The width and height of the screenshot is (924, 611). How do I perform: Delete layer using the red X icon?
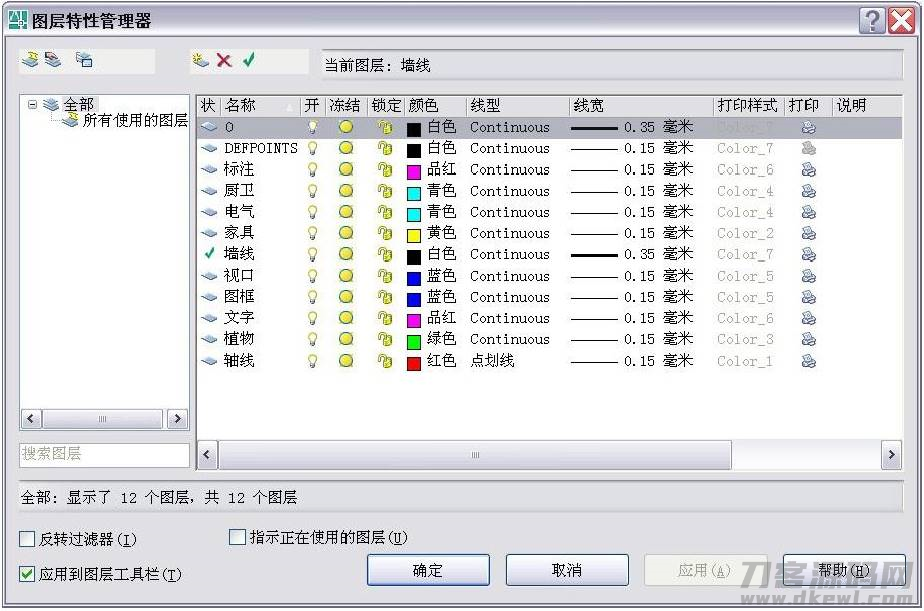(x=224, y=60)
